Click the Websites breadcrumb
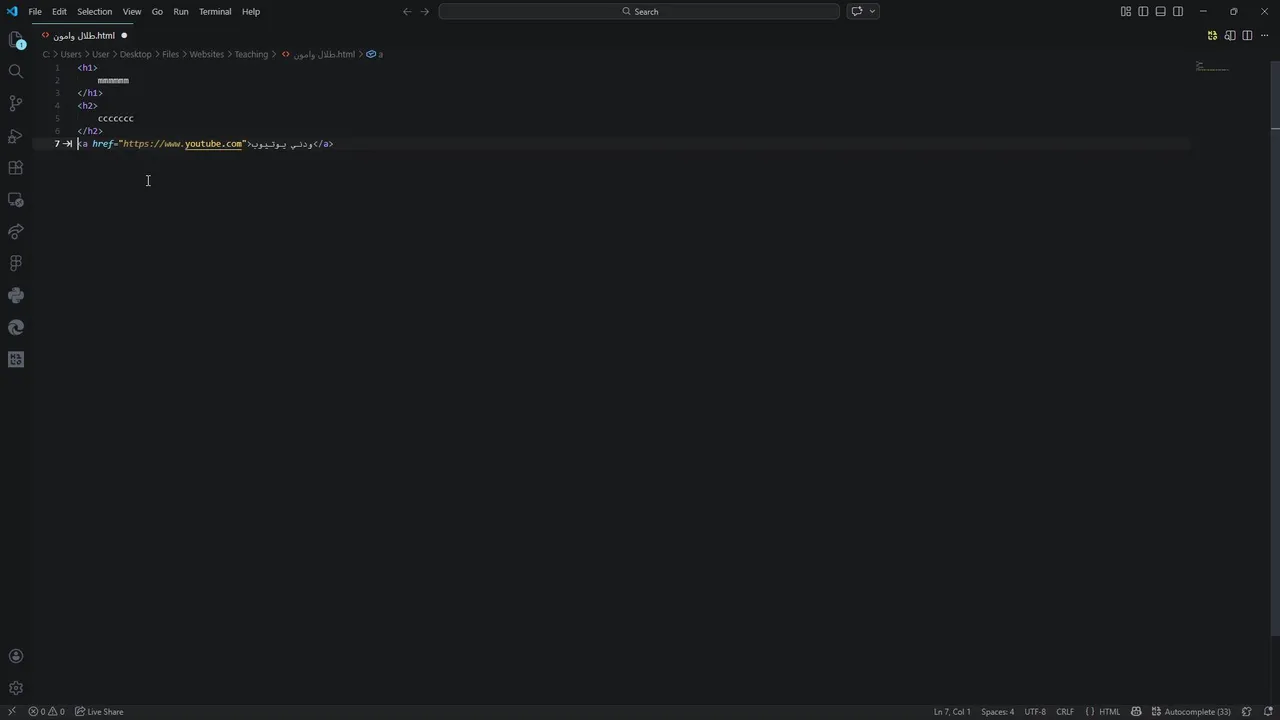Viewport: 1280px width, 720px height. pos(207,54)
